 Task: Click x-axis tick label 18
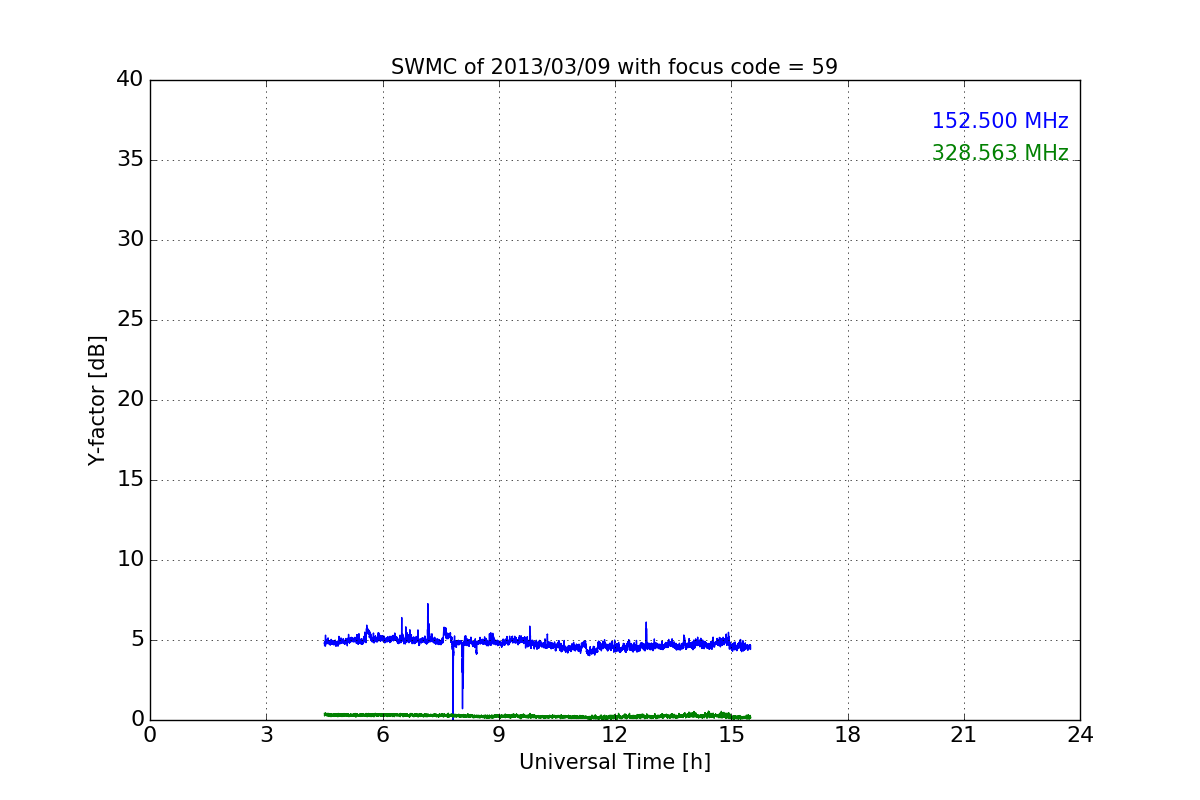coord(848,735)
